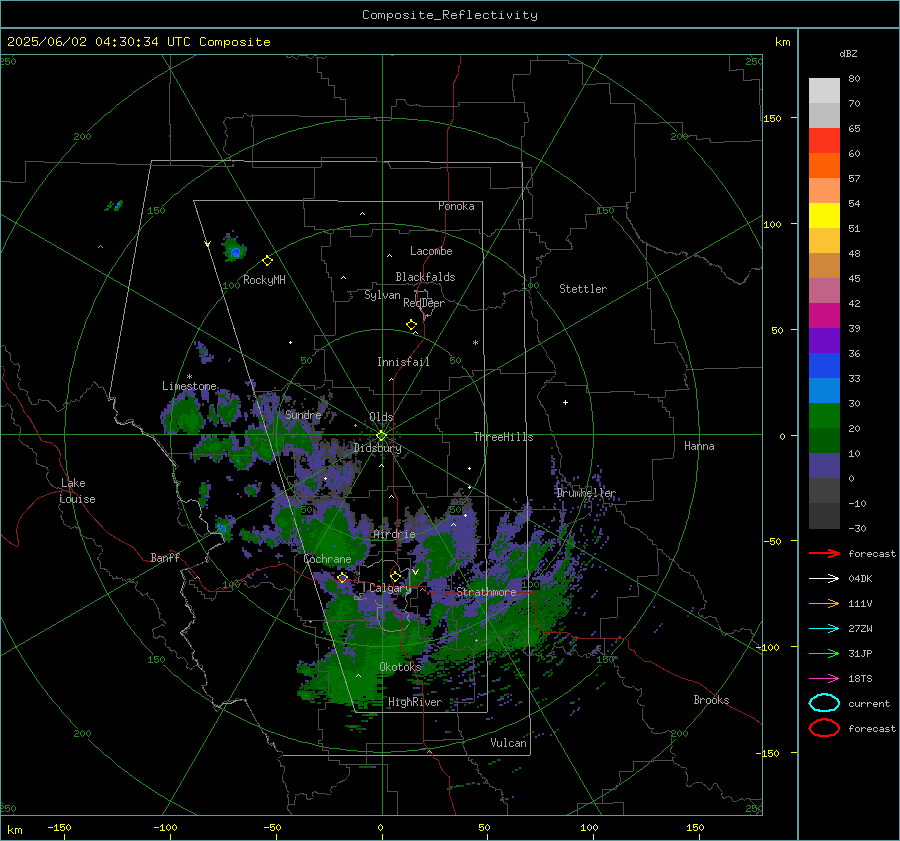Screen dimensions: 900x841
Task: Click the Sundre city label
Action: click(x=303, y=414)
